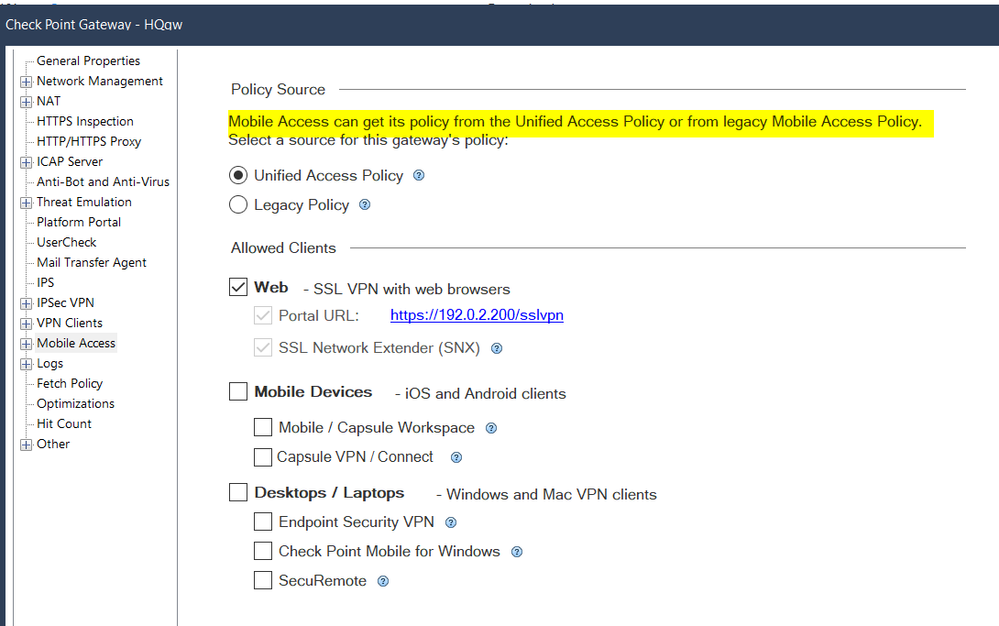Show help for Check Point Mobile for Windows
The image size is (999, 626).
point(517,552)
